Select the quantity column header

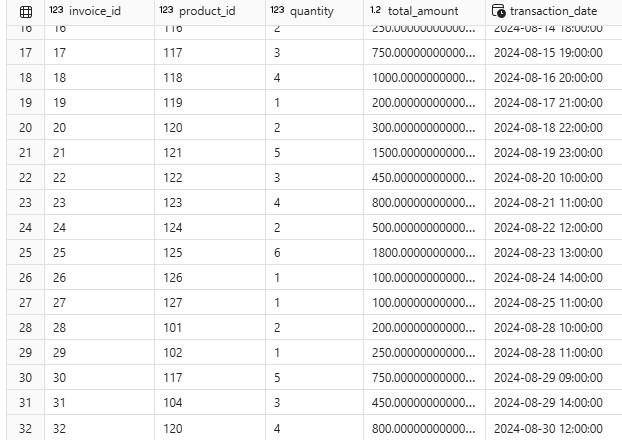[315, 12]
